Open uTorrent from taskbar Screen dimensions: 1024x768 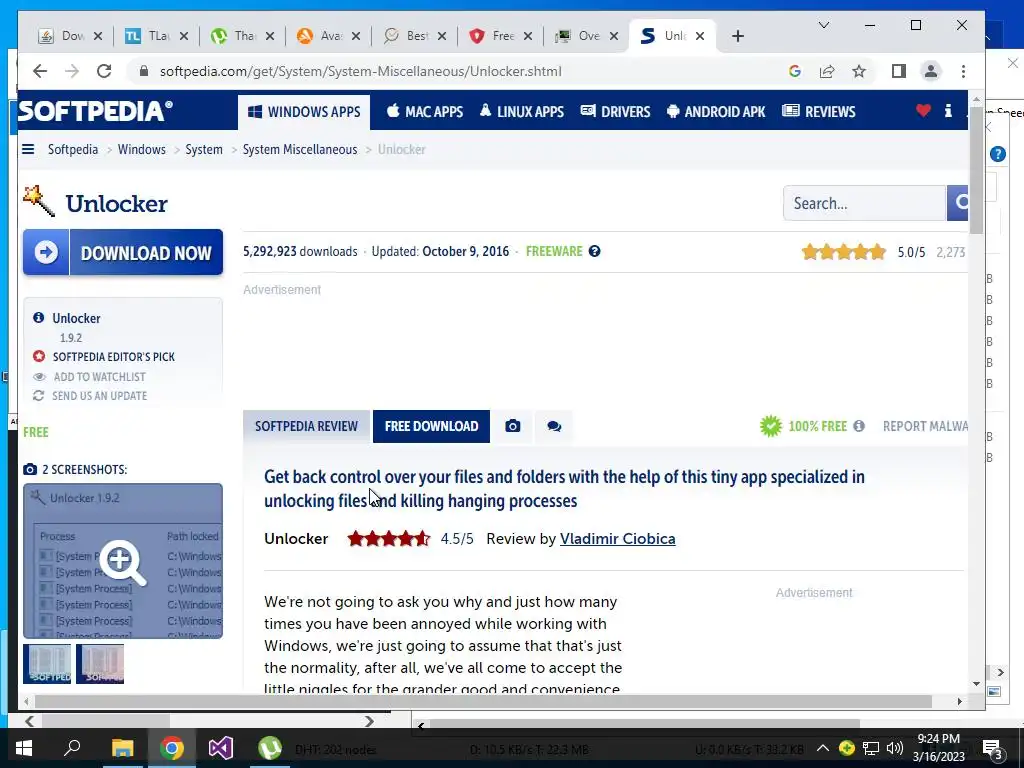click(270, 748)
